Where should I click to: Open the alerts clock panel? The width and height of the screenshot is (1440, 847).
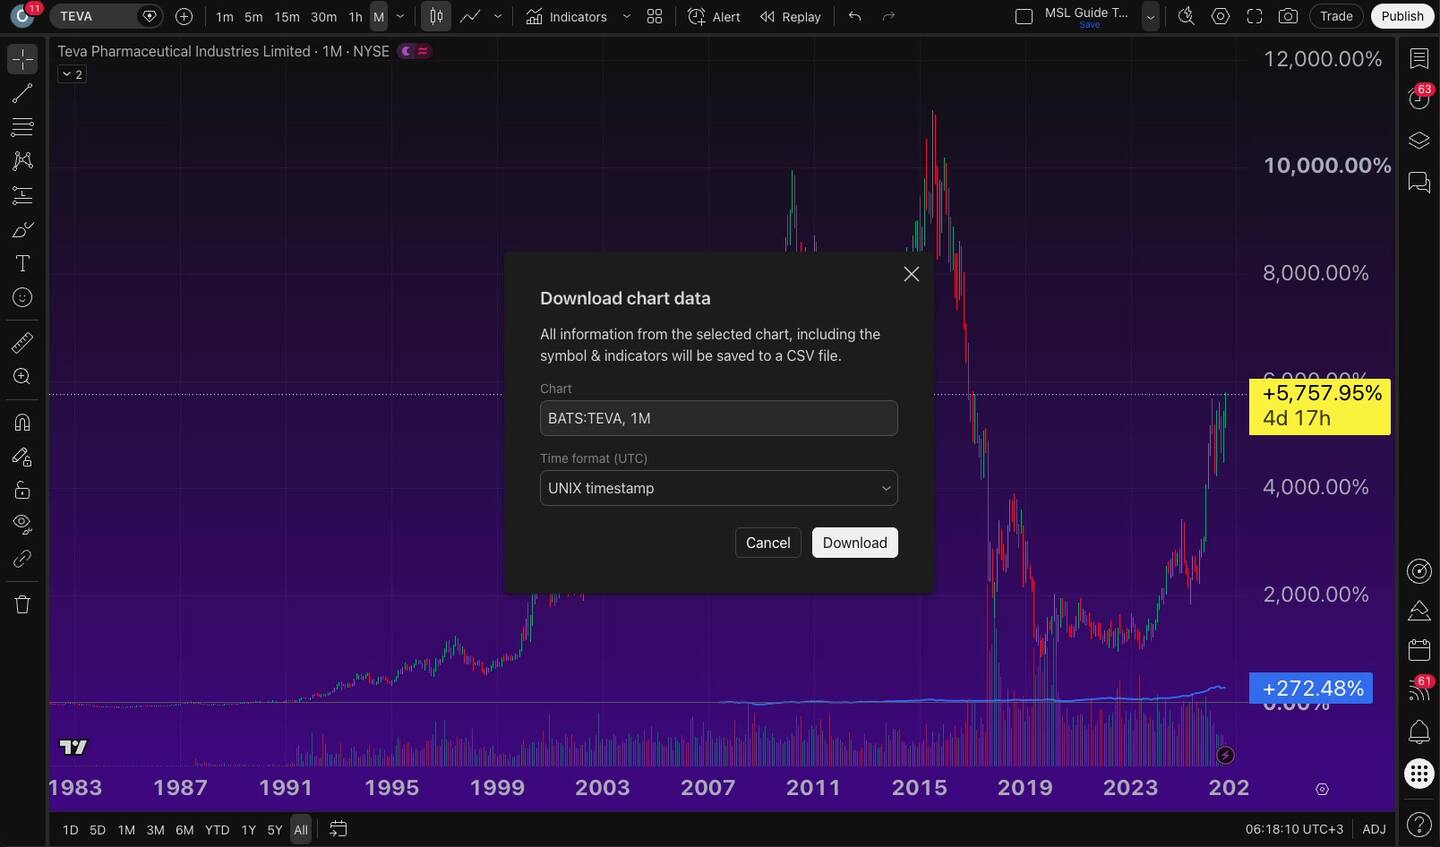[x=1419, y=99]
